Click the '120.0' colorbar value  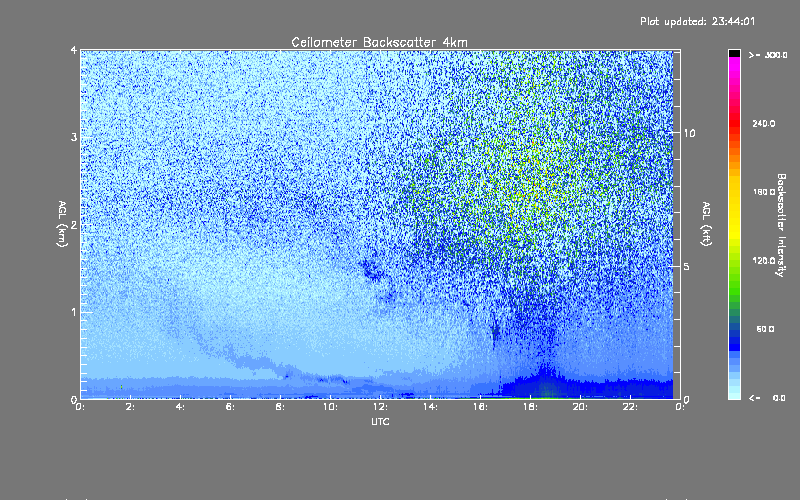[764, 260]
